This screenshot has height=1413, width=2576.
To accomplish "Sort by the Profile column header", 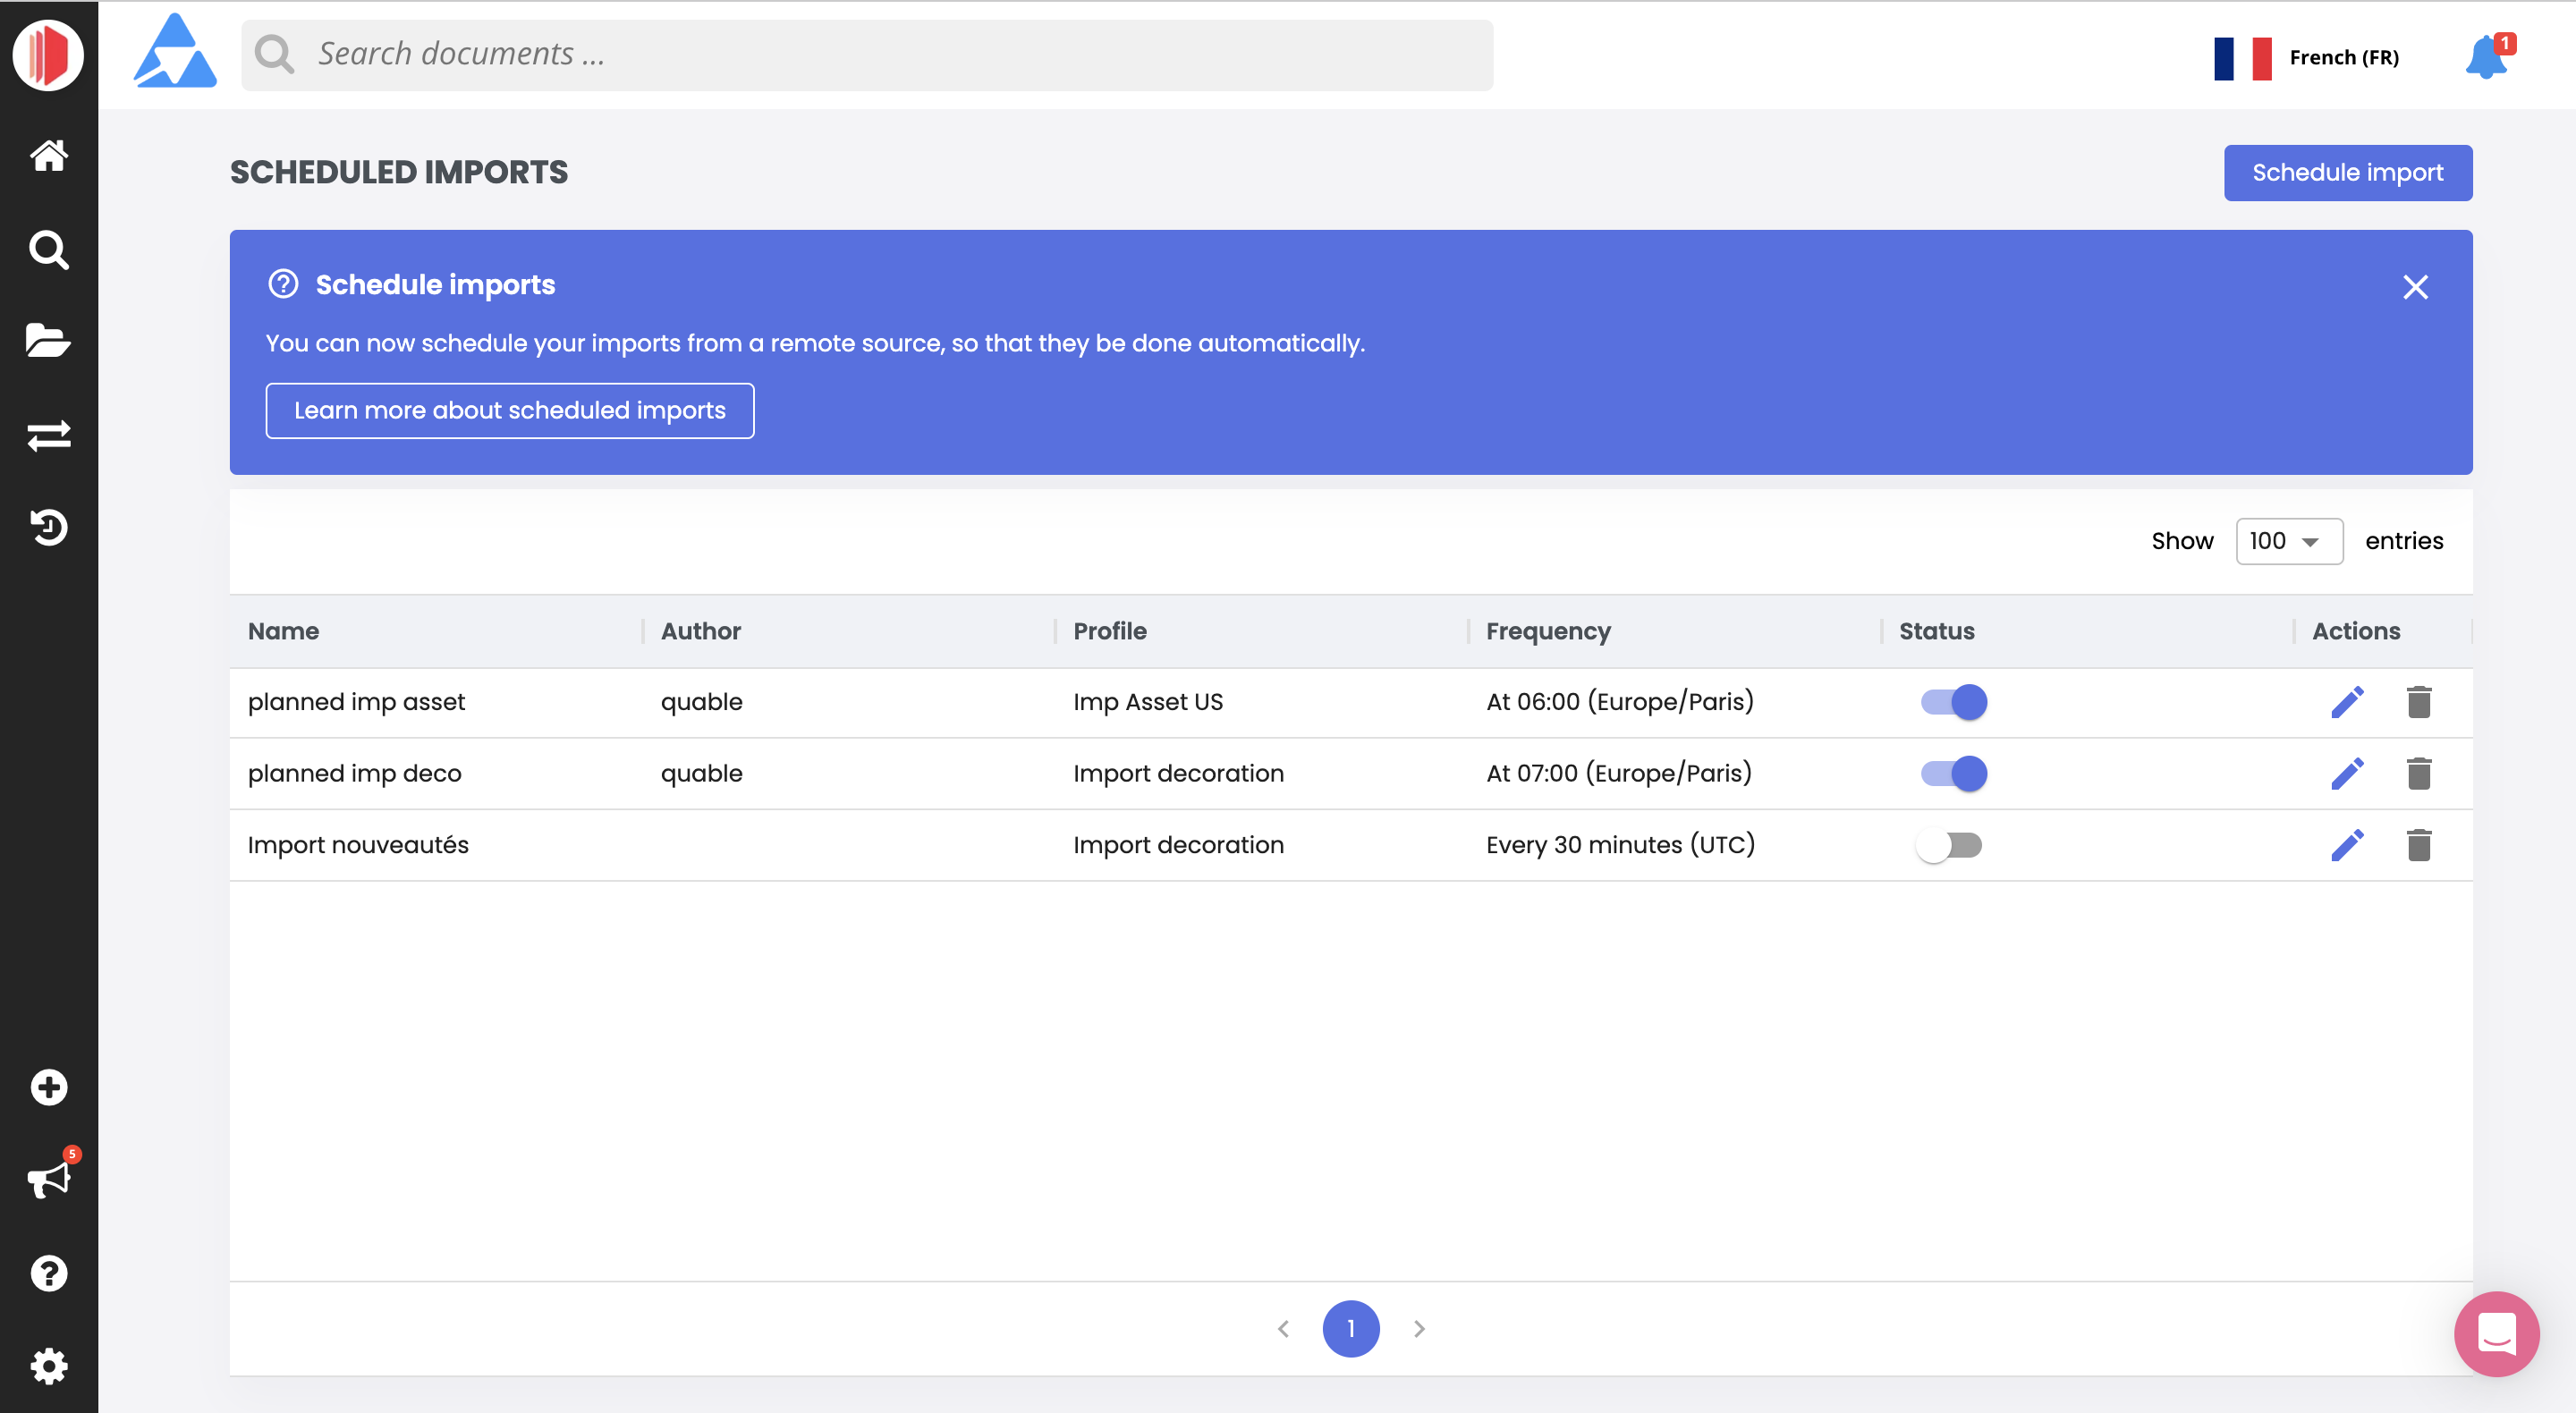I will pos(1109,631).
